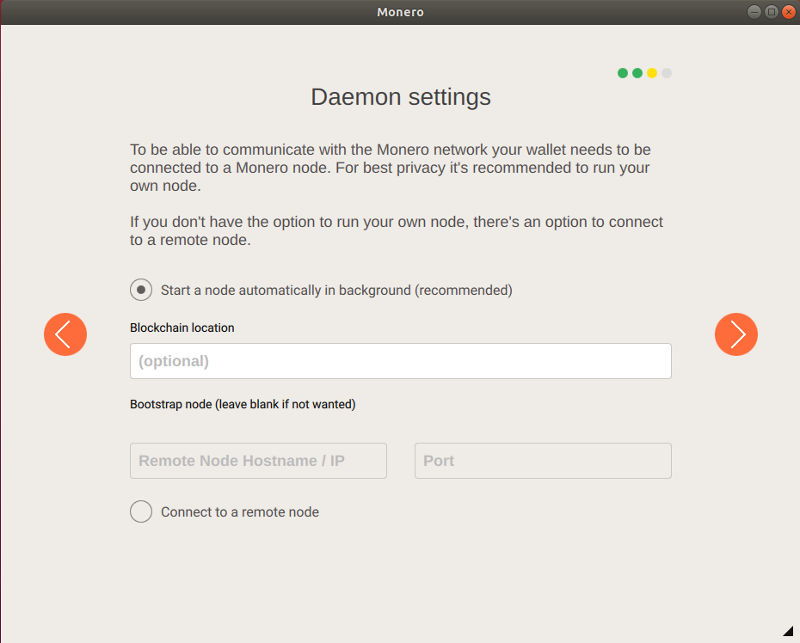Image resolution: width=800 pixels, height=643 pixels.
Task: Click the Monero title bar text
Action: [399, 12]
